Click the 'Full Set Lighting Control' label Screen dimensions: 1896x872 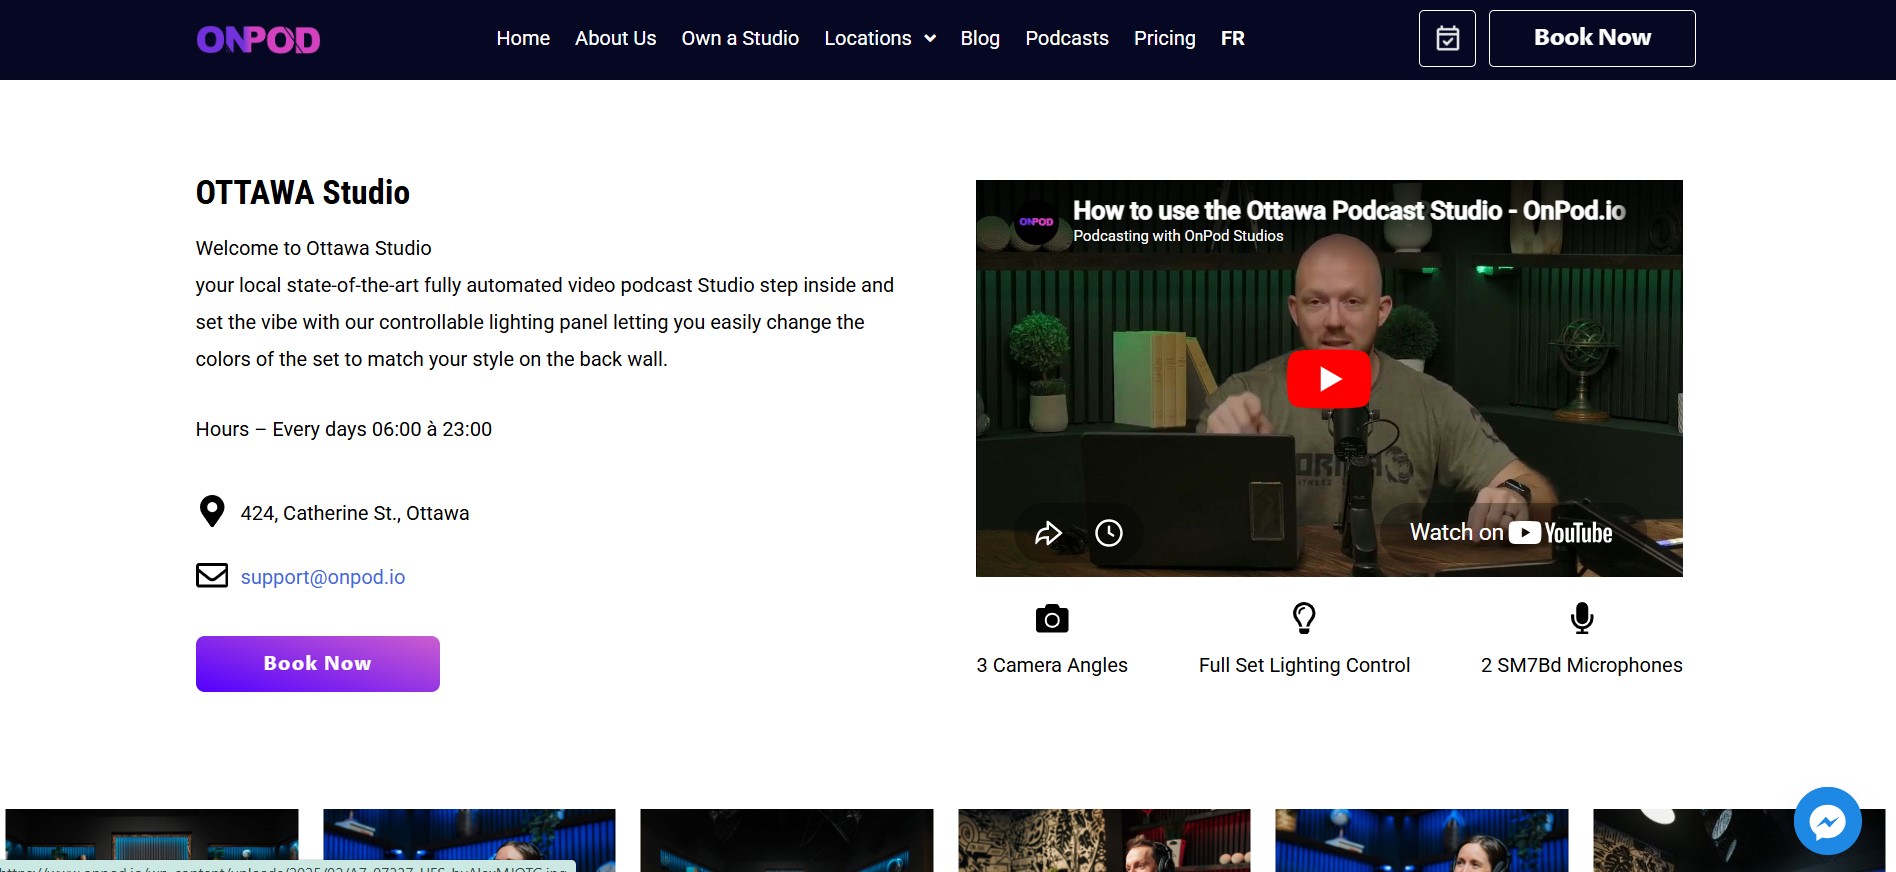(x=1304, y=665)
